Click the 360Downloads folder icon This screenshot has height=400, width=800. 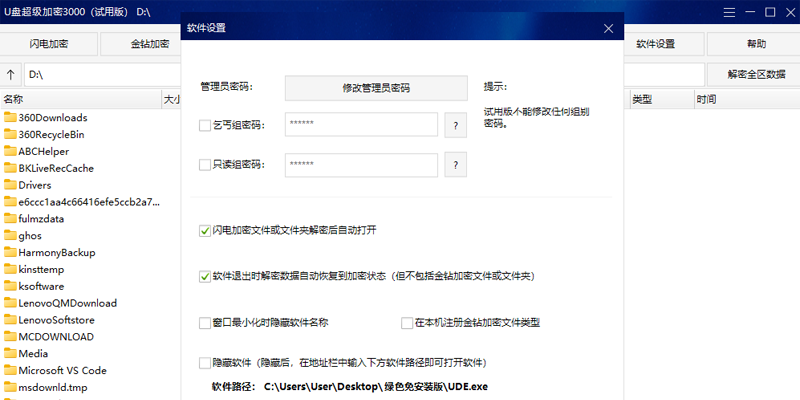pos(10,117)
